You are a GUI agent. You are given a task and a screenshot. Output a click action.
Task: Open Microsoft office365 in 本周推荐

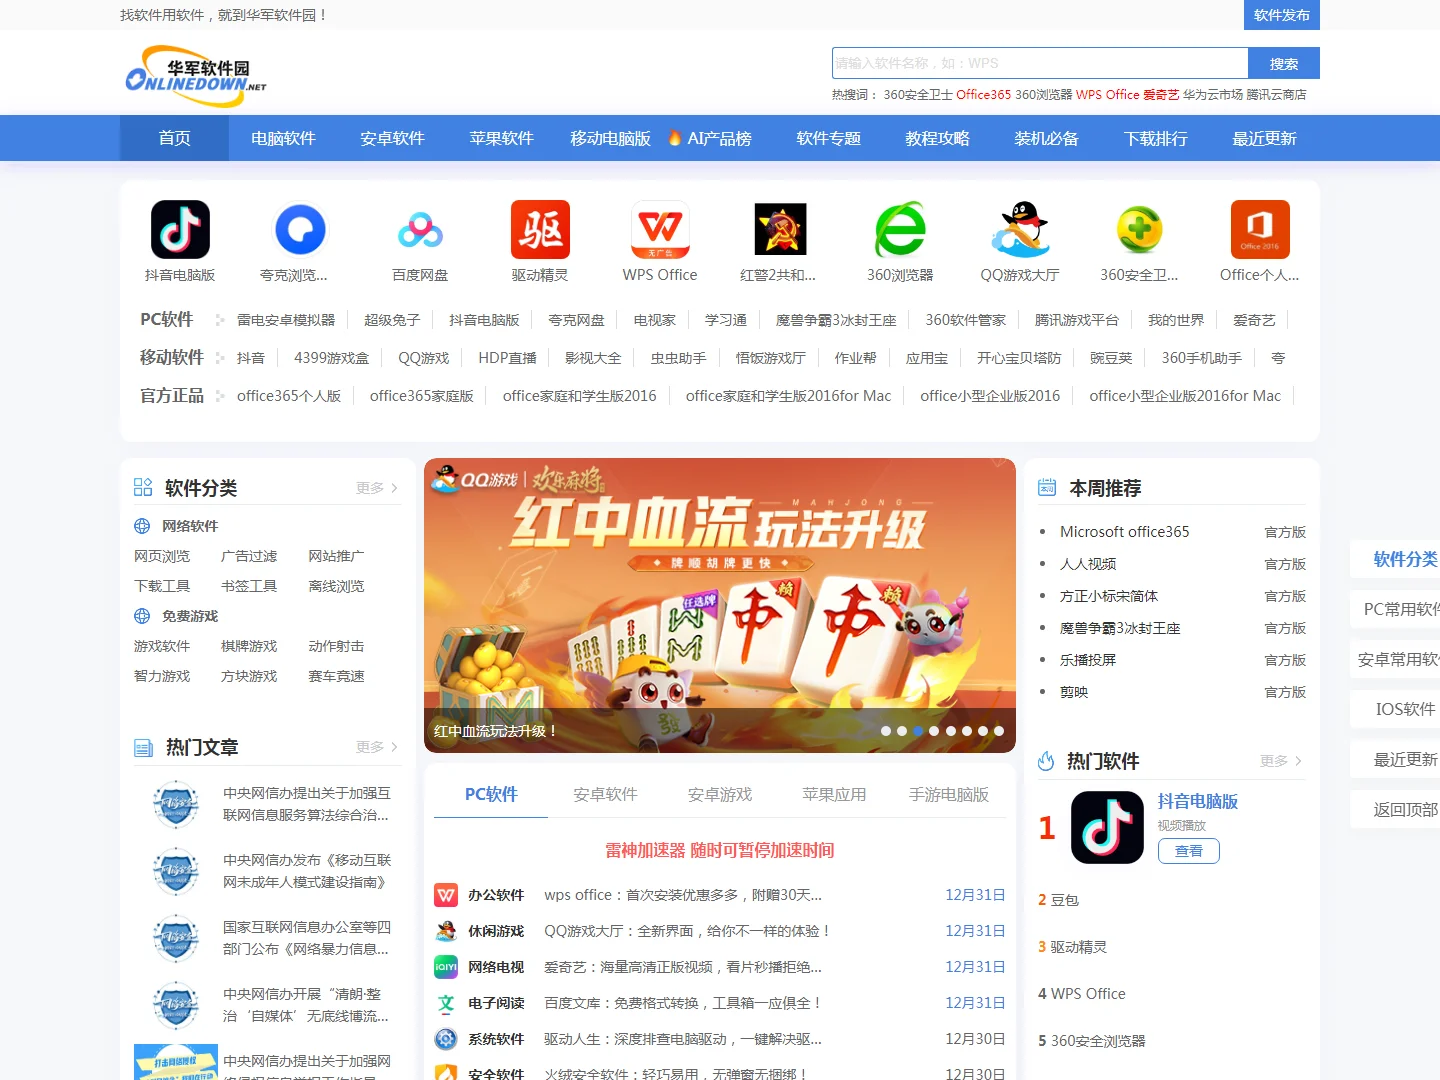1124,532
